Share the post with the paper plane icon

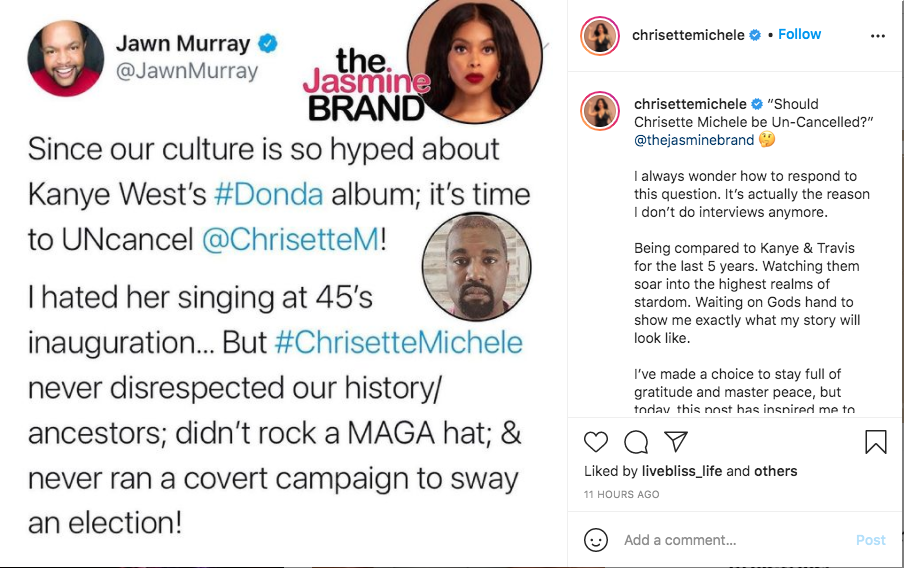(676, 441)
